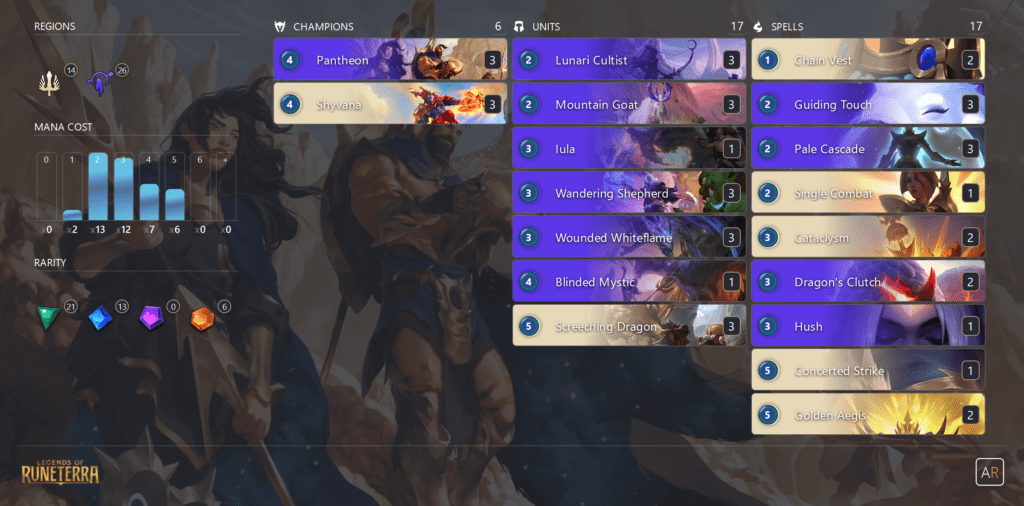Image resolution: width=1024 pixels, height=506 pixels.
Task: Select the Screeching Dragon unit card
Action: pos(629,326)
